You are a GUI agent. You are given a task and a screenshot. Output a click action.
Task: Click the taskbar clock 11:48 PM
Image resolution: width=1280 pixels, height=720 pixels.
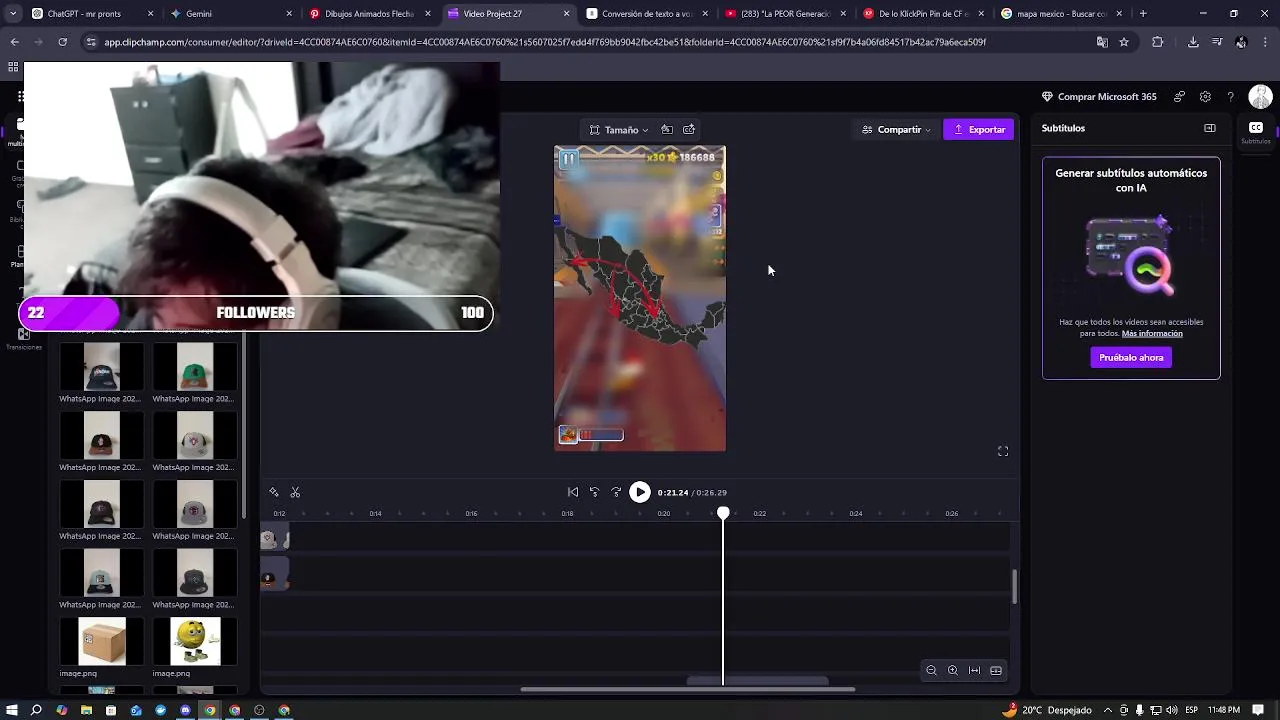(1224, 710)
